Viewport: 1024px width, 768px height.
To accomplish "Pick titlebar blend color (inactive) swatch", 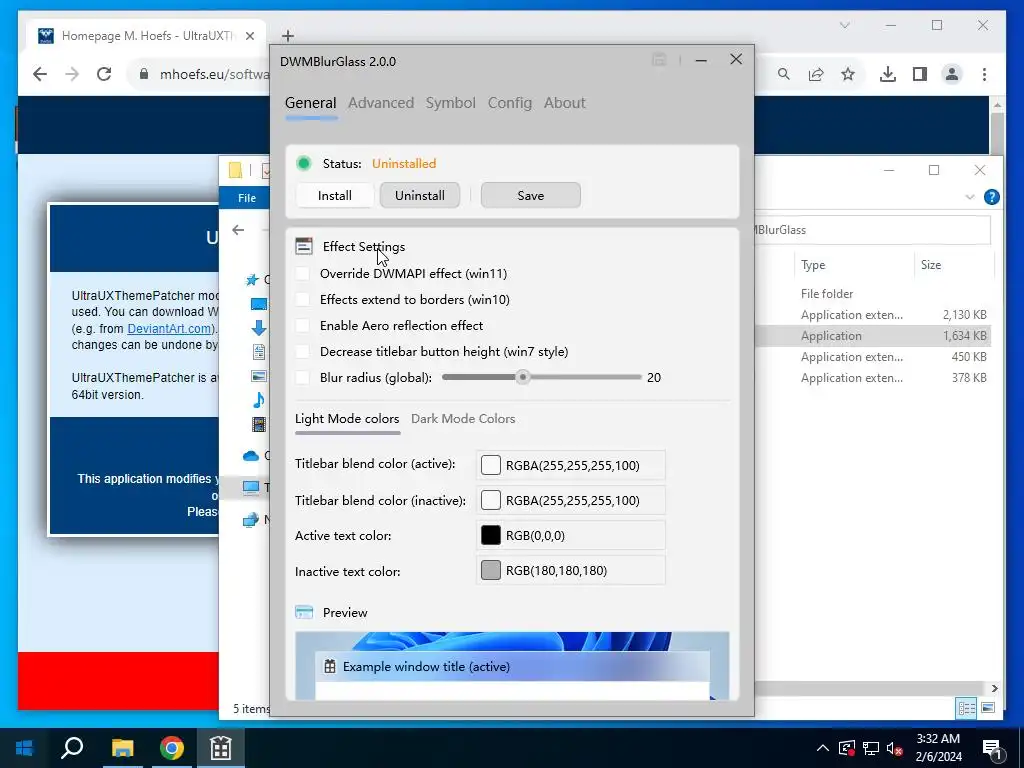I will 490,500.
